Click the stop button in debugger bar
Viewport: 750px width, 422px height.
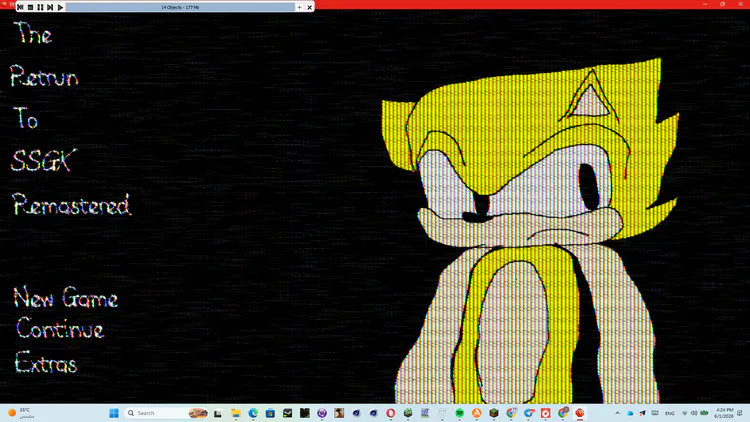tap(30, 7)
